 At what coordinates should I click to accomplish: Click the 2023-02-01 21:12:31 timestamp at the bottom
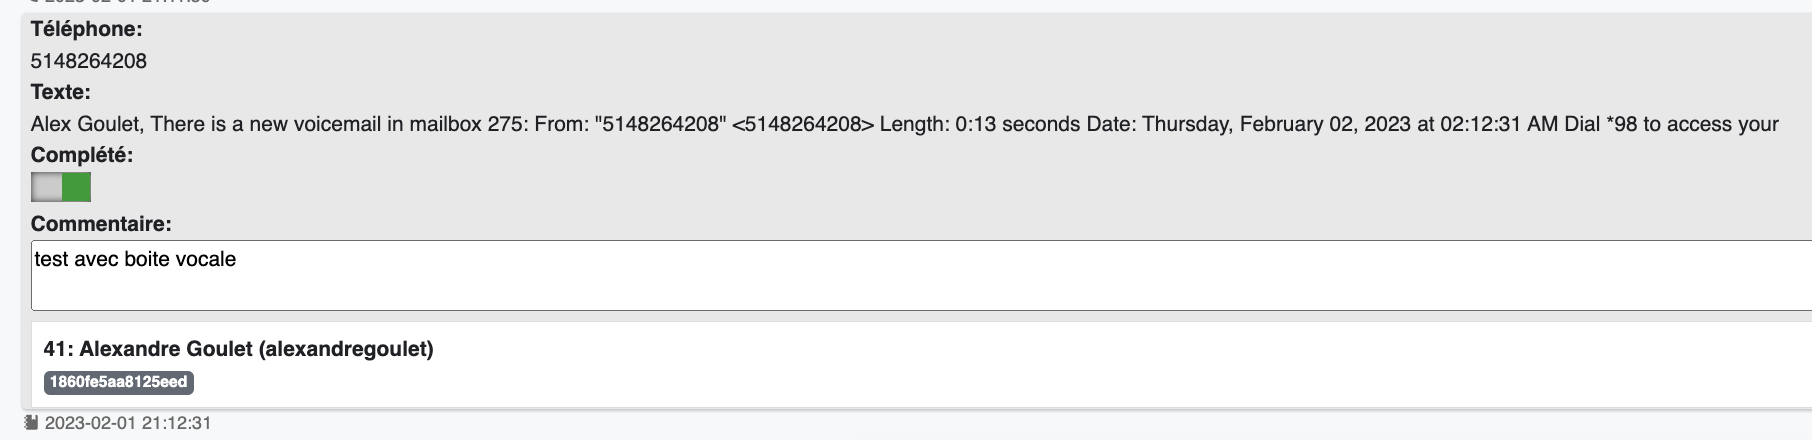(x=128, y=423)
